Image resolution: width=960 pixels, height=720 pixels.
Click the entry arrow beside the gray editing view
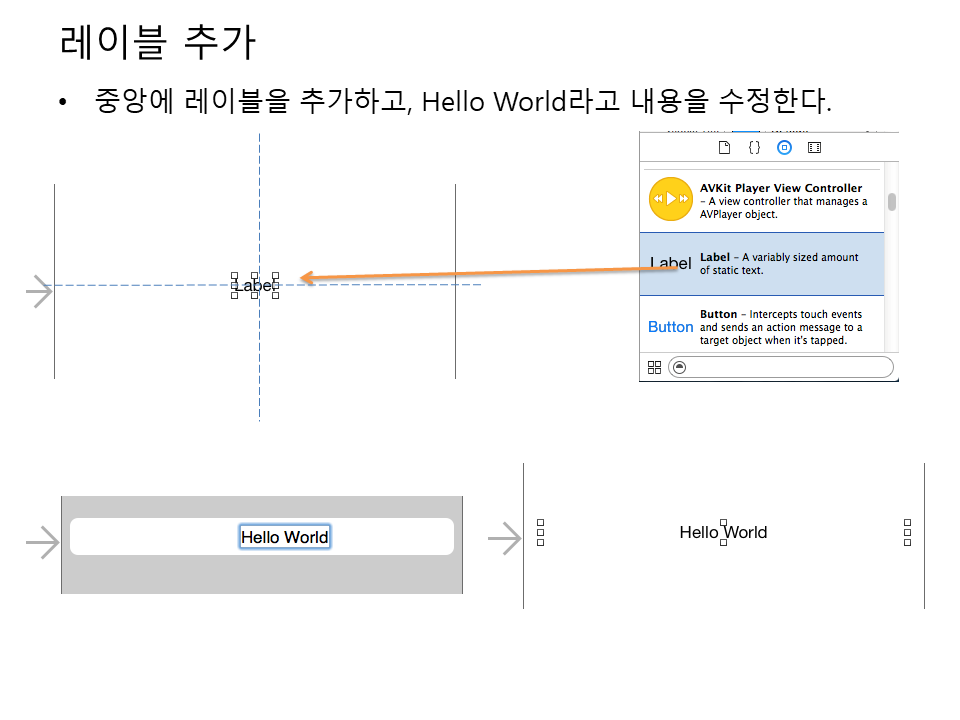42,543
